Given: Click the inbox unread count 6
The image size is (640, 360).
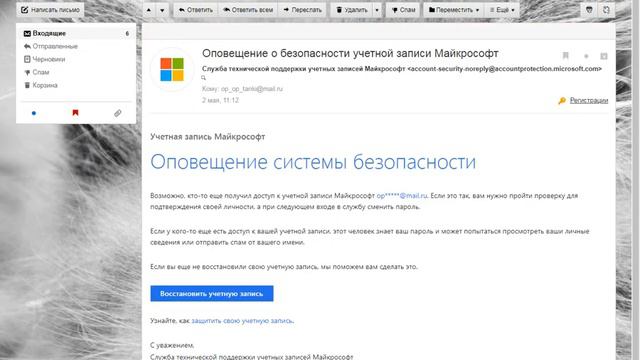Looking at the screenshot, I should tap(127, 33).
